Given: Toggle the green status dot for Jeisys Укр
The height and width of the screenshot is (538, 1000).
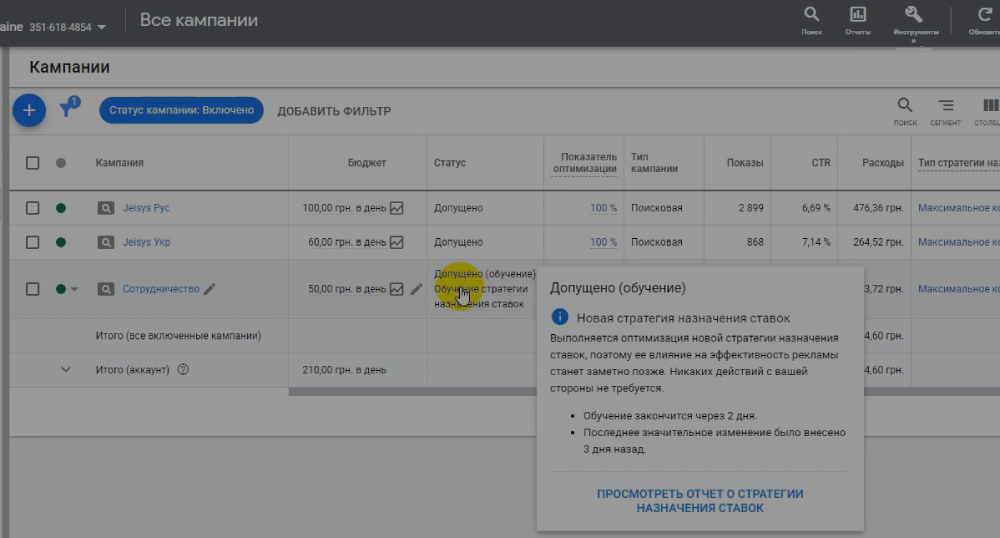Looking at the screenshot, I should 61,242.
